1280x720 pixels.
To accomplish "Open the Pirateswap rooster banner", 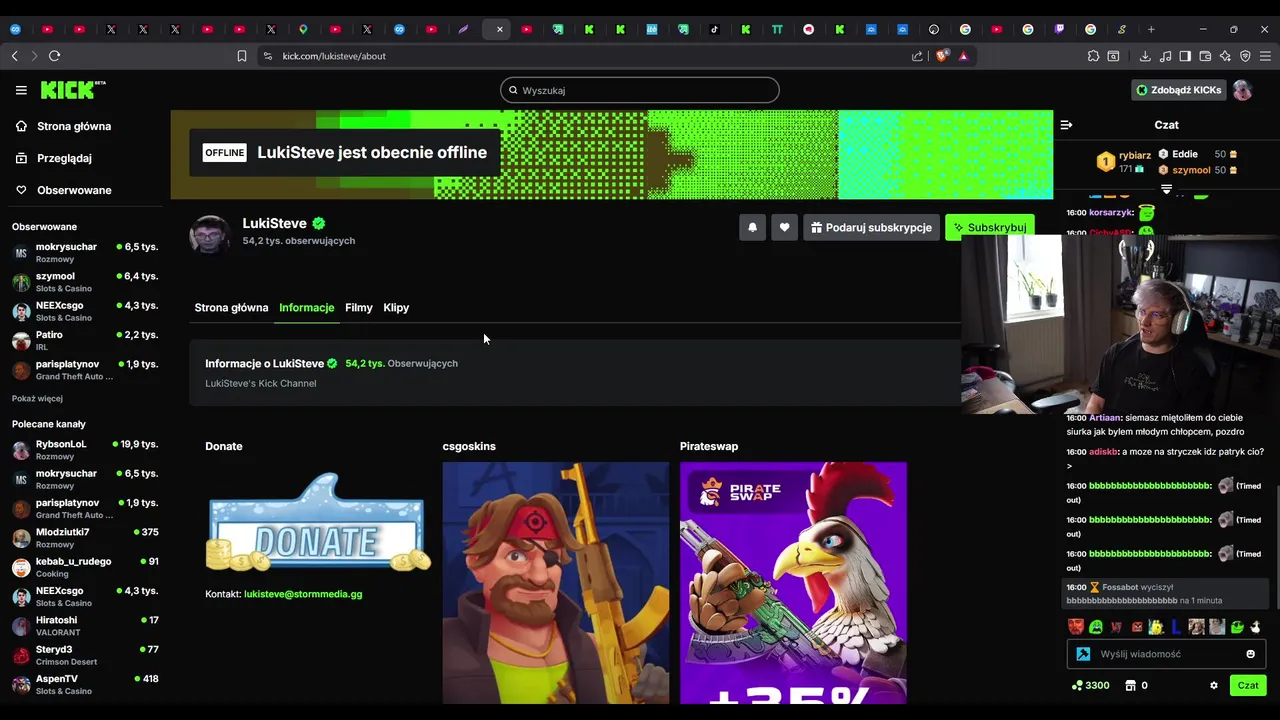I will pos(794,583).
